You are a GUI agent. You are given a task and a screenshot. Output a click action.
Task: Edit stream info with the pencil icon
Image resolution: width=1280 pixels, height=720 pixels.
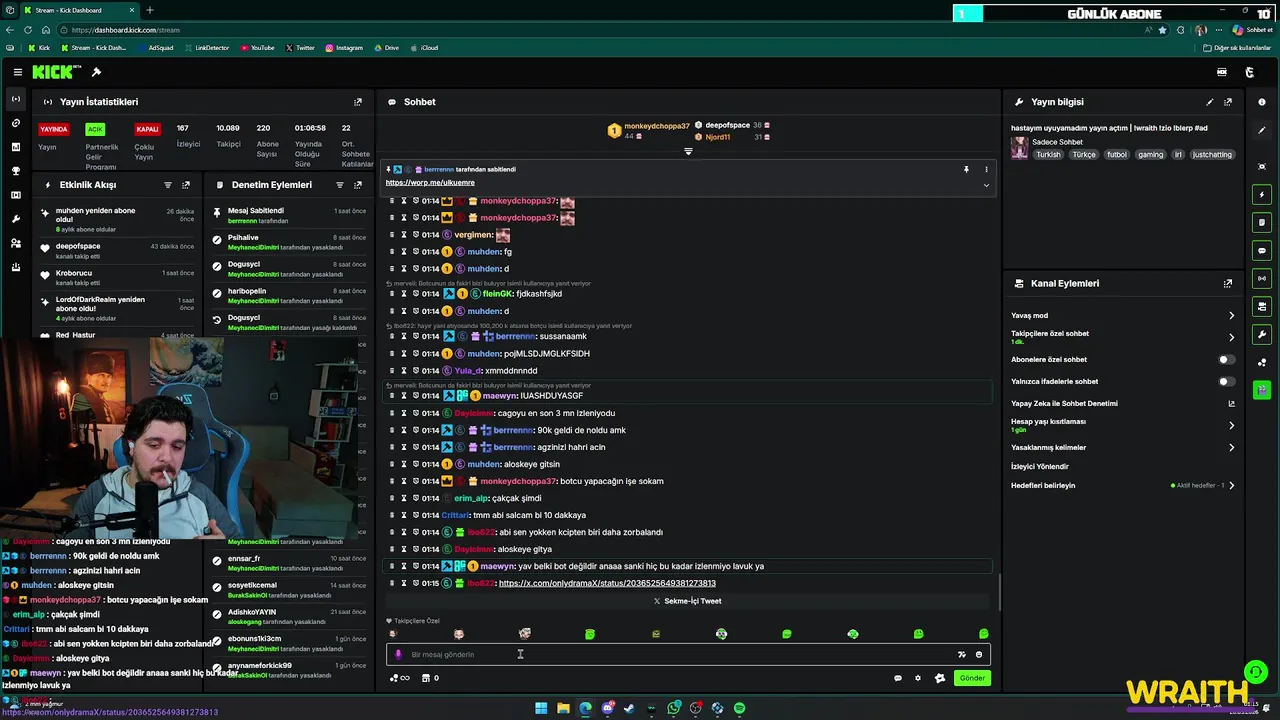pos(1210,102)
